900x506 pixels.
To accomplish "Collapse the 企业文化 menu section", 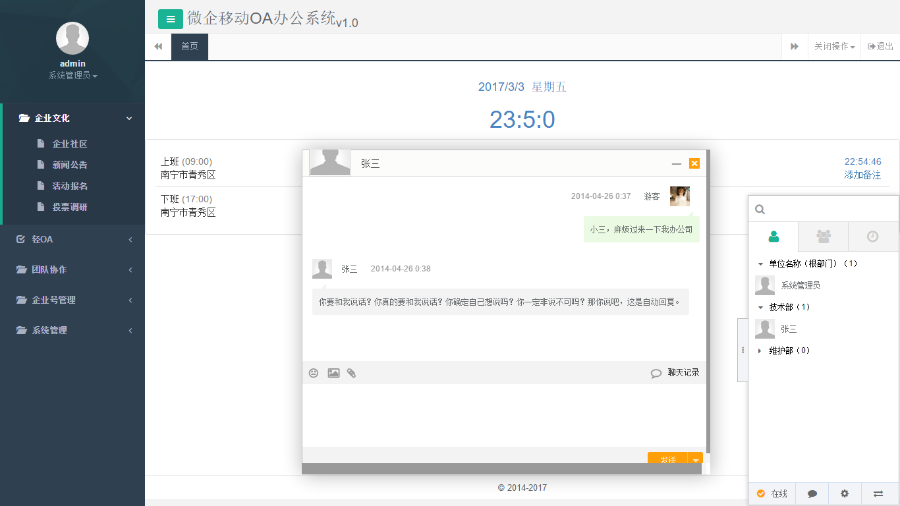I will tap(75, 118).
